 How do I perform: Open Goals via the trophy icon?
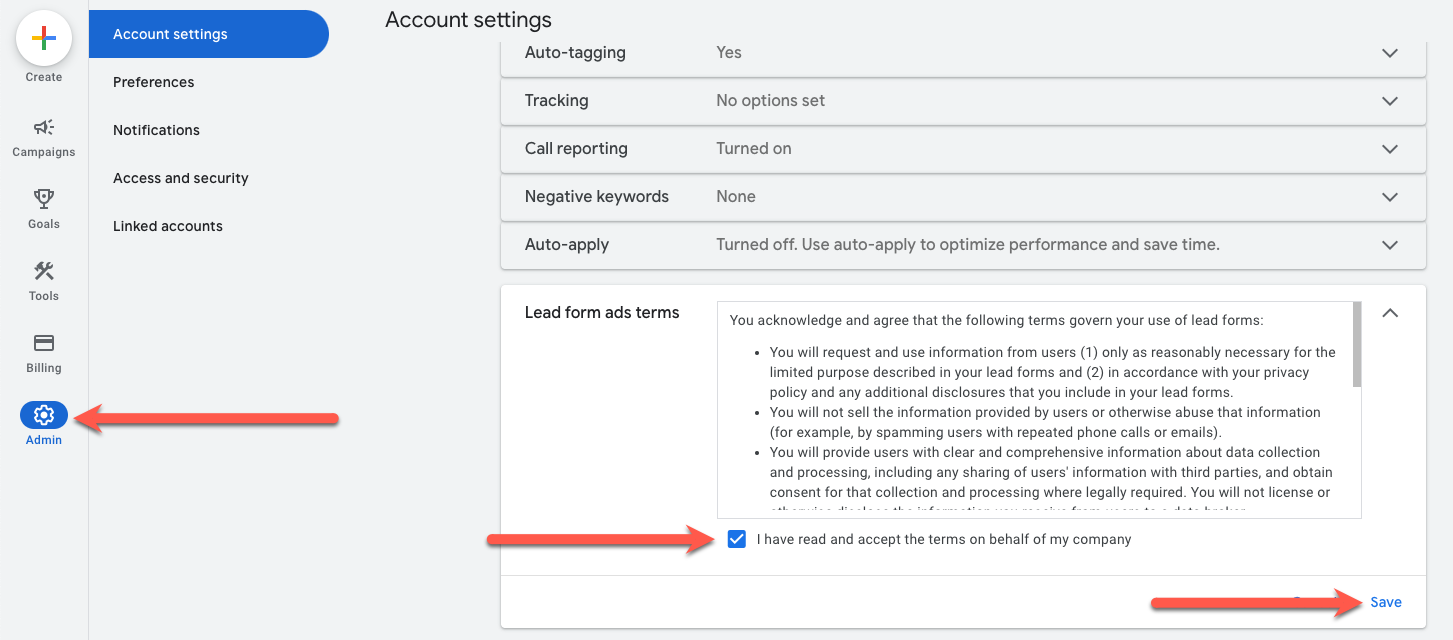pyautogui.click(x=44, y=199)
